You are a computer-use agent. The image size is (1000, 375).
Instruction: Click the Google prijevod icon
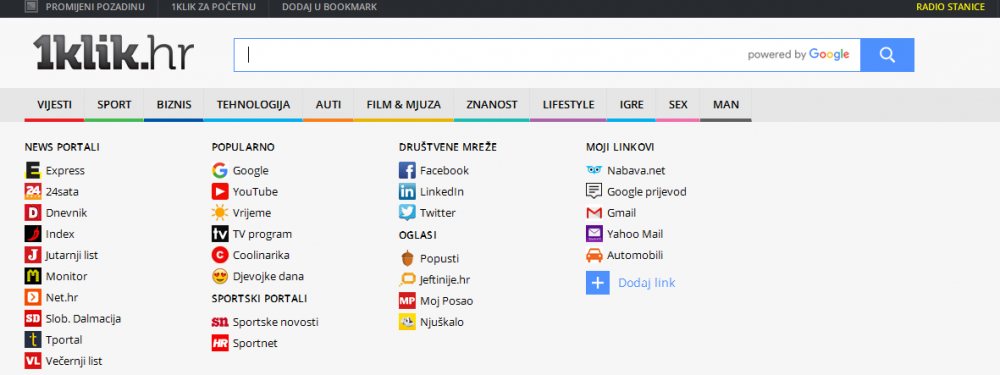point(594,191)
